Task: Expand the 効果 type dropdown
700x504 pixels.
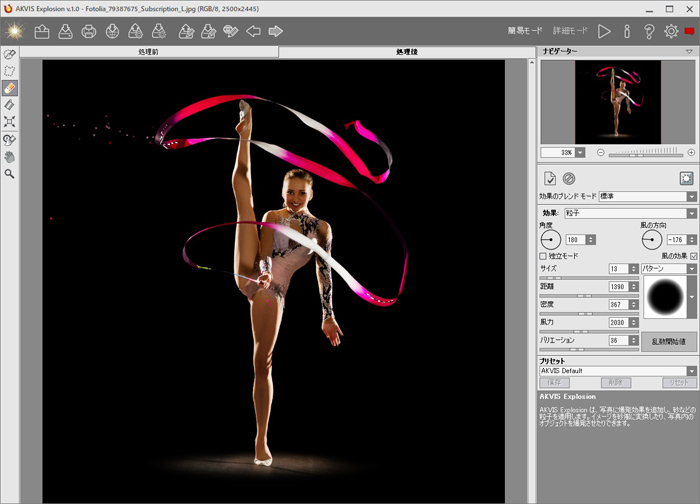Action: 631,213
